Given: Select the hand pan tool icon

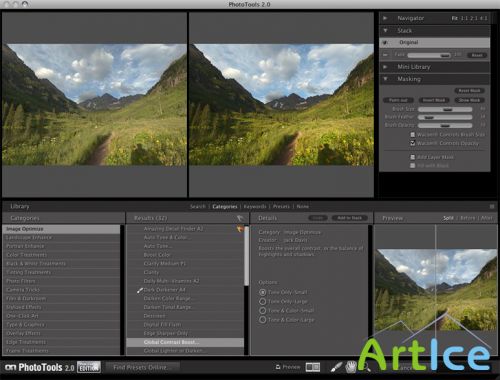Looking at the screenshot, I should point(351,367).
